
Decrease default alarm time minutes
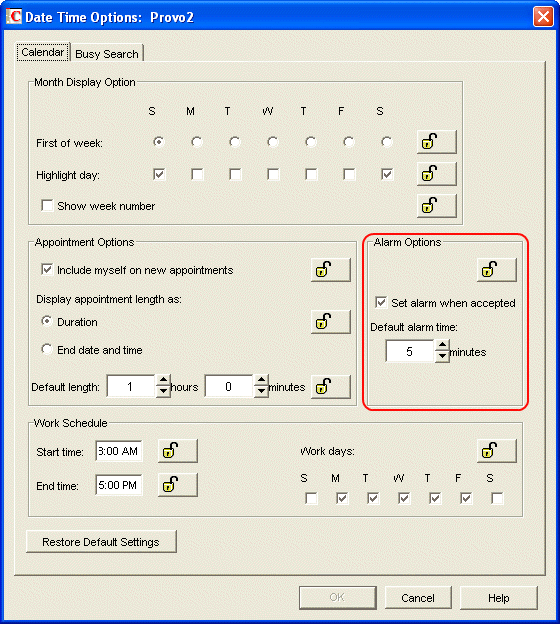tap(442, 357)
